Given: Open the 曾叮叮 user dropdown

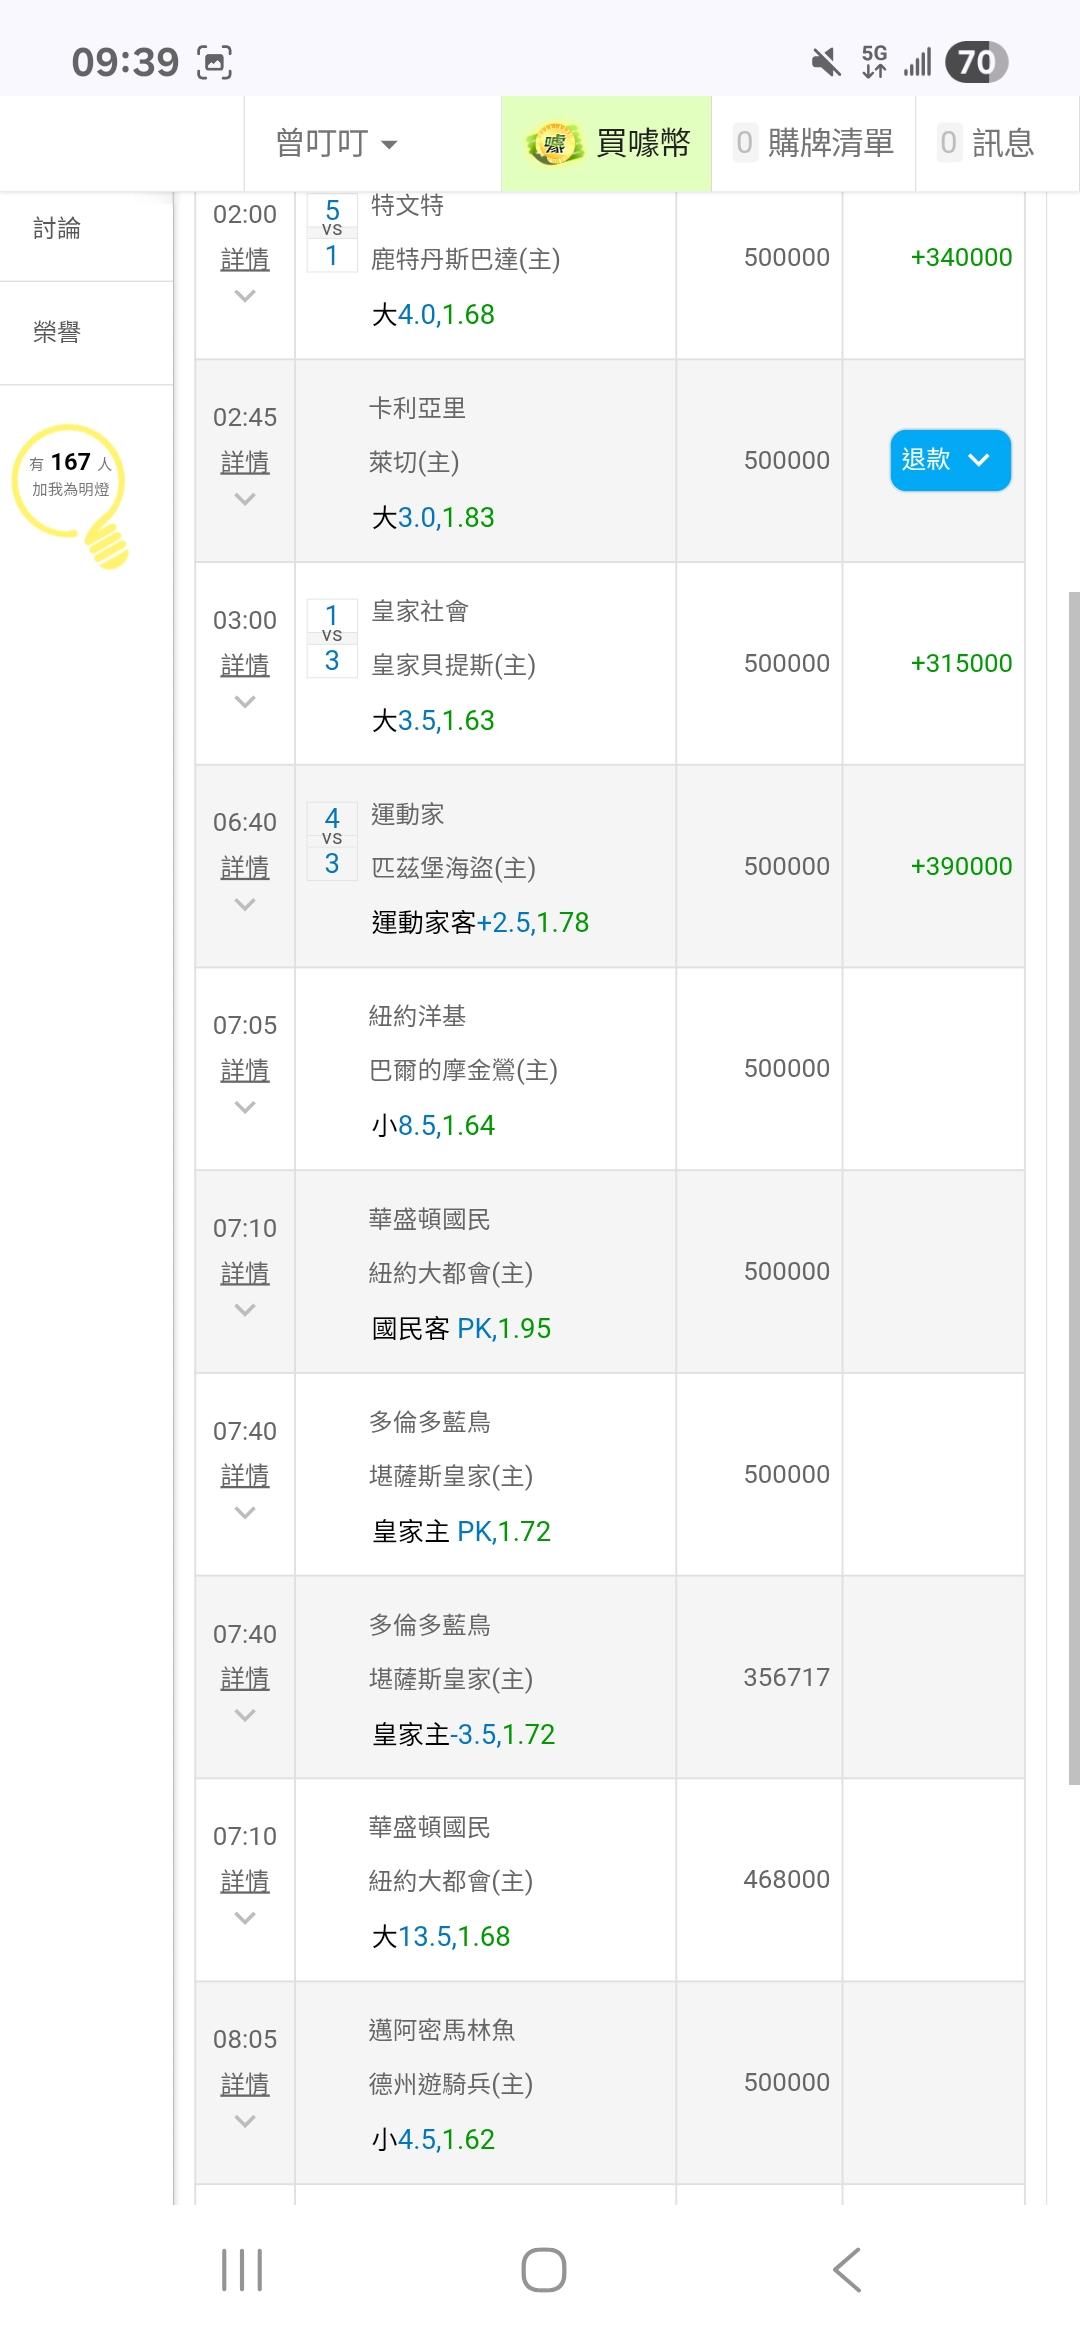Looking at the screenshot, I should pos(337,144).
